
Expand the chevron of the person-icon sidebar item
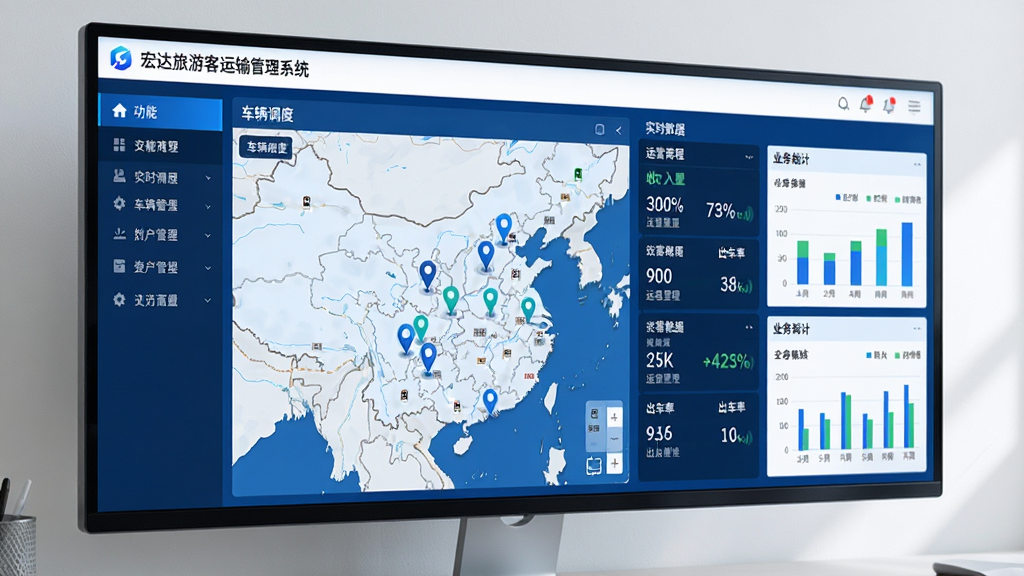tap(208, 178)
